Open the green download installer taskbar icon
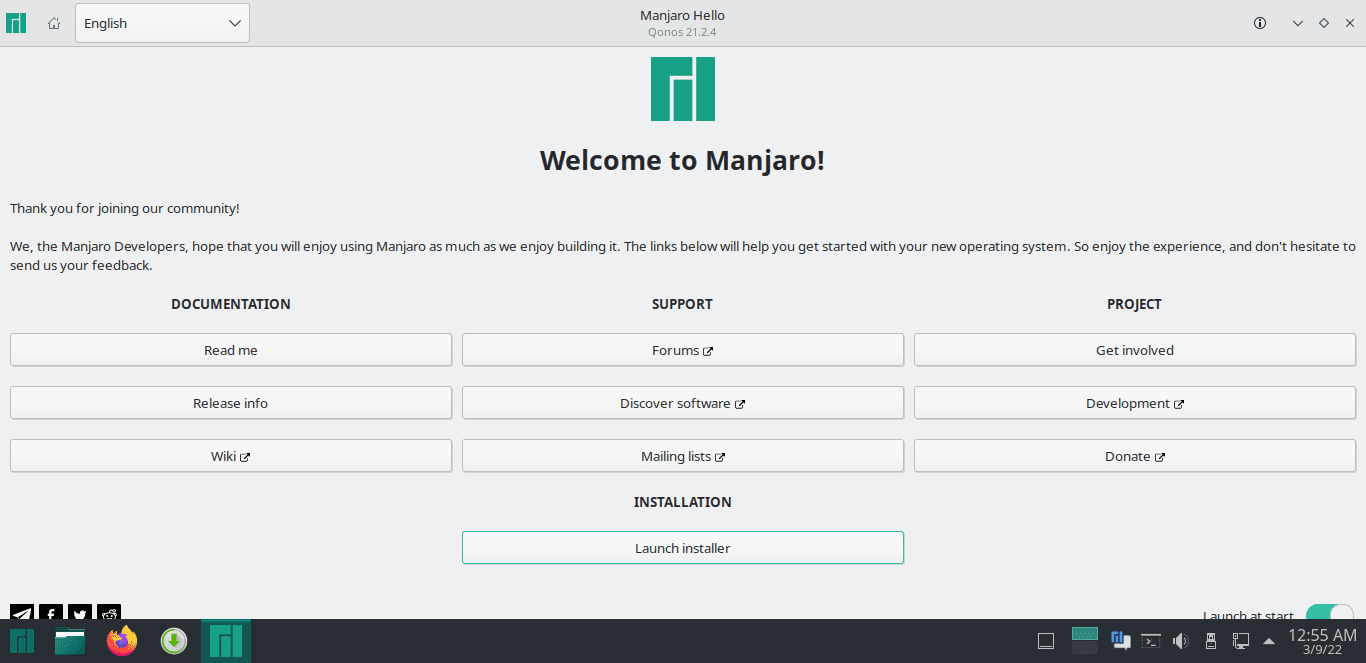Screen dimensions: 1366x663 pyautogui.click(x=174, y=641)
